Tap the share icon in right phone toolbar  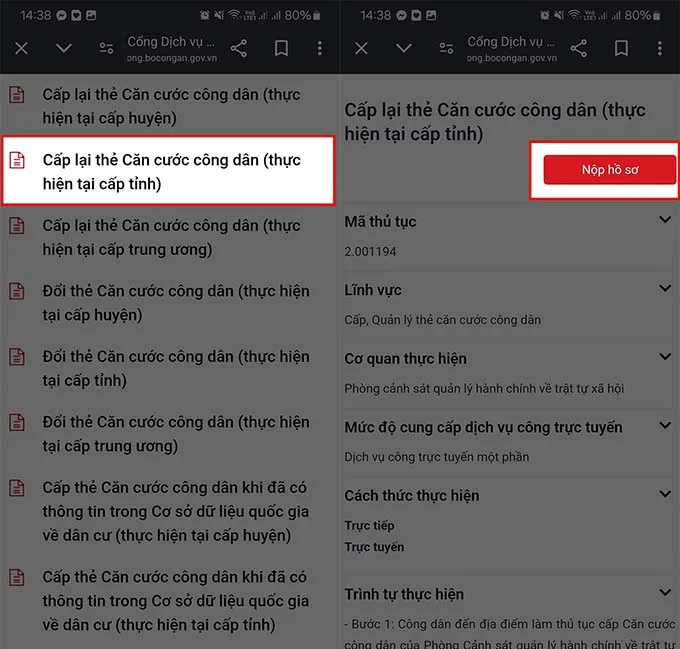tap(579, 48)
